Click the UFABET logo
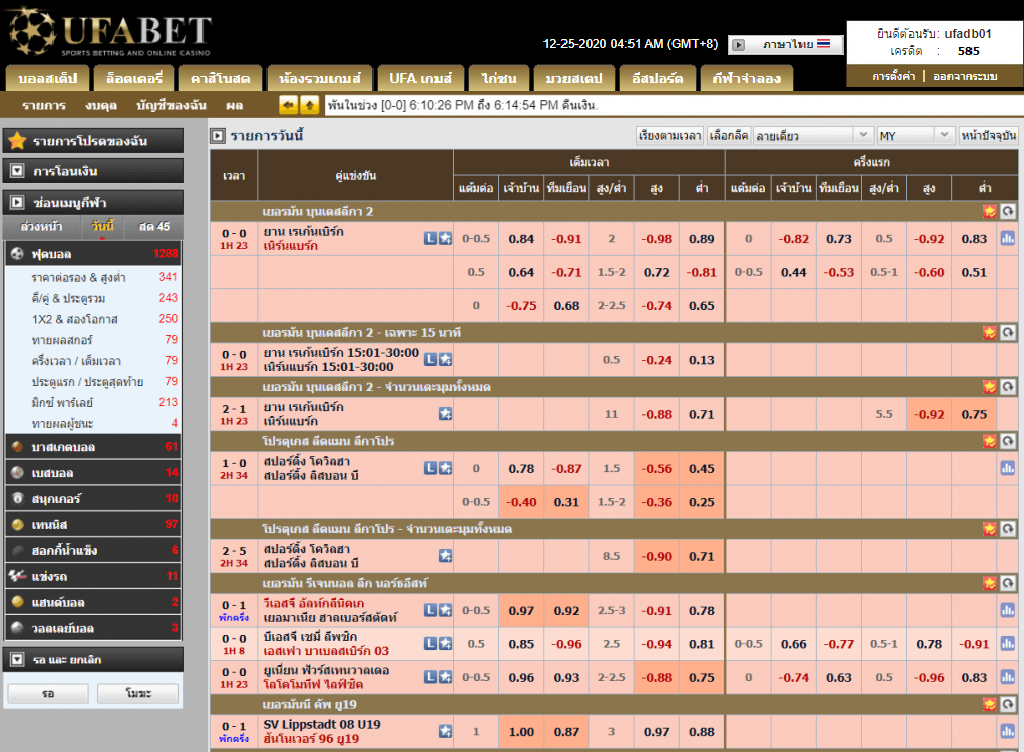This screenshot has height=752, width=1024. pos(109,31)
